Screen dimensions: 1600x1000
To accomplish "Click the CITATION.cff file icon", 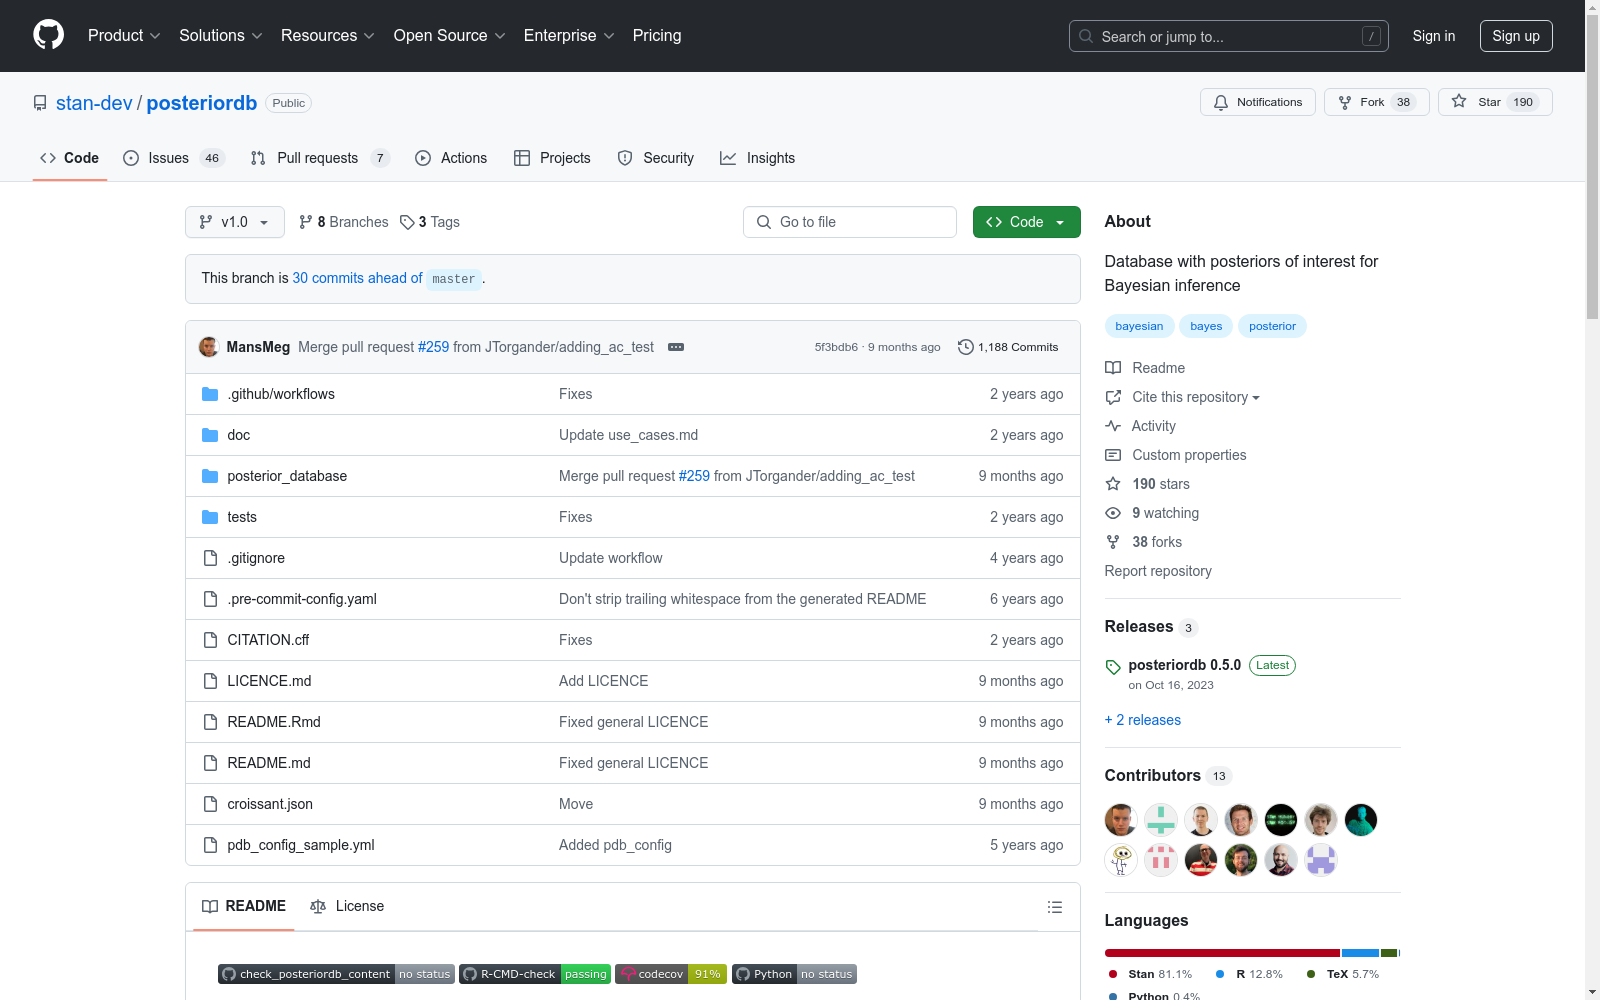I will [210, 640].
